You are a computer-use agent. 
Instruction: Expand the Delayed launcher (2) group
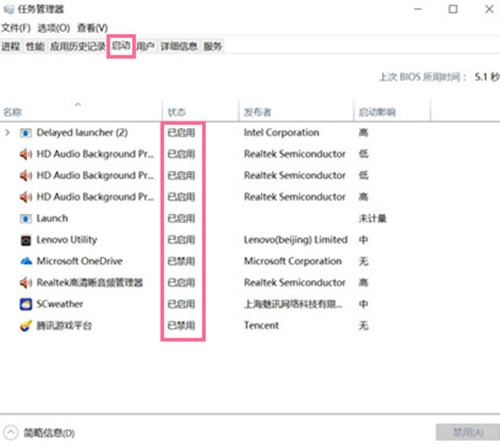[x=7, y=133]
